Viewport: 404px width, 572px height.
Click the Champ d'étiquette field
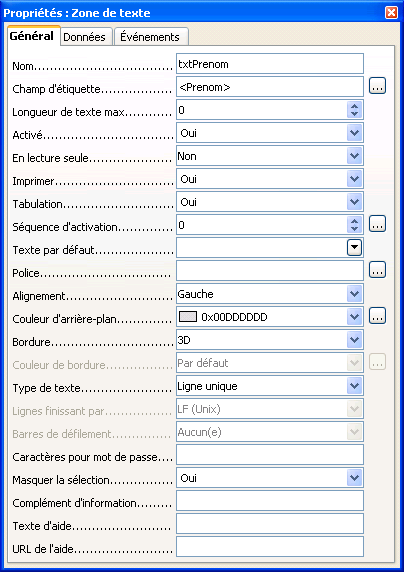tap(270, 87)
